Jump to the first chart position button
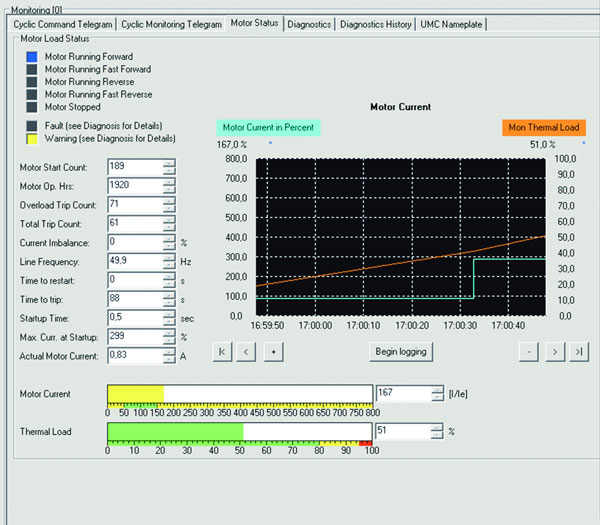Viewport: 600px width, 525px height. pos(222,352)
